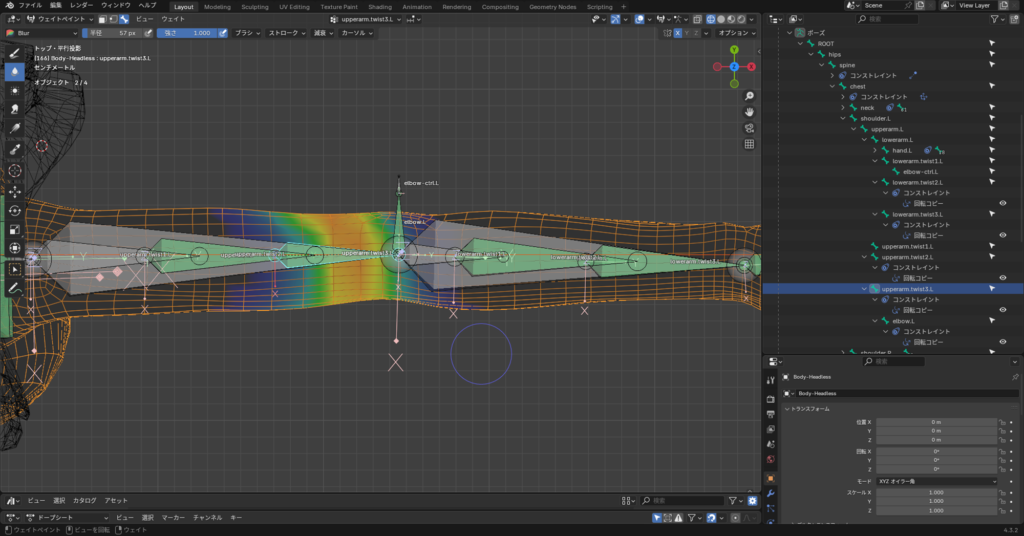Open the Tool properties tab icon
Image resolution: width=1024 pixels, height=536 pixels.
pos(770,380)
